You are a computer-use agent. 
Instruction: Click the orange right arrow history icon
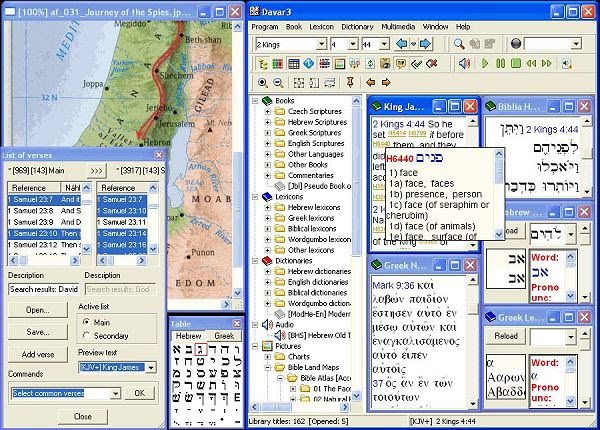point(386,82)
